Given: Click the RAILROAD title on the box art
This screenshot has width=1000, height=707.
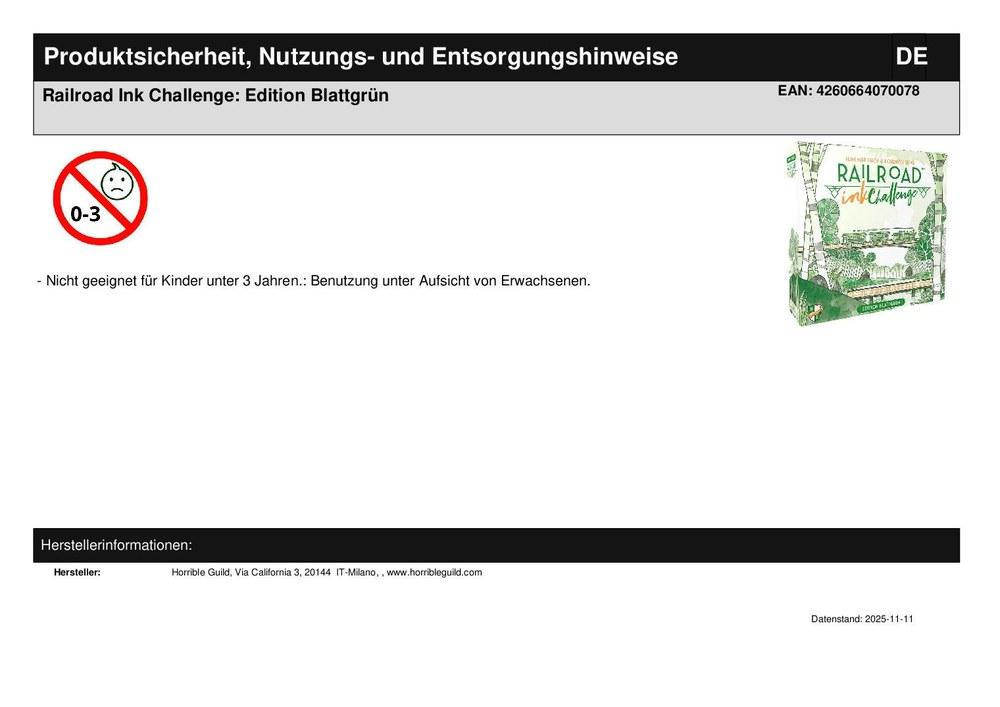Looking at the screenshot, I should point(879,173).
